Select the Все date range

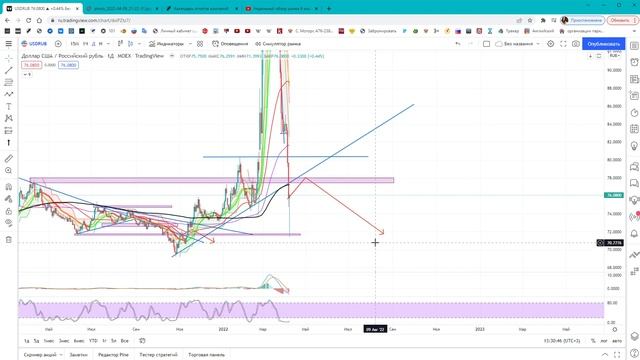click(x=124, y=341)
